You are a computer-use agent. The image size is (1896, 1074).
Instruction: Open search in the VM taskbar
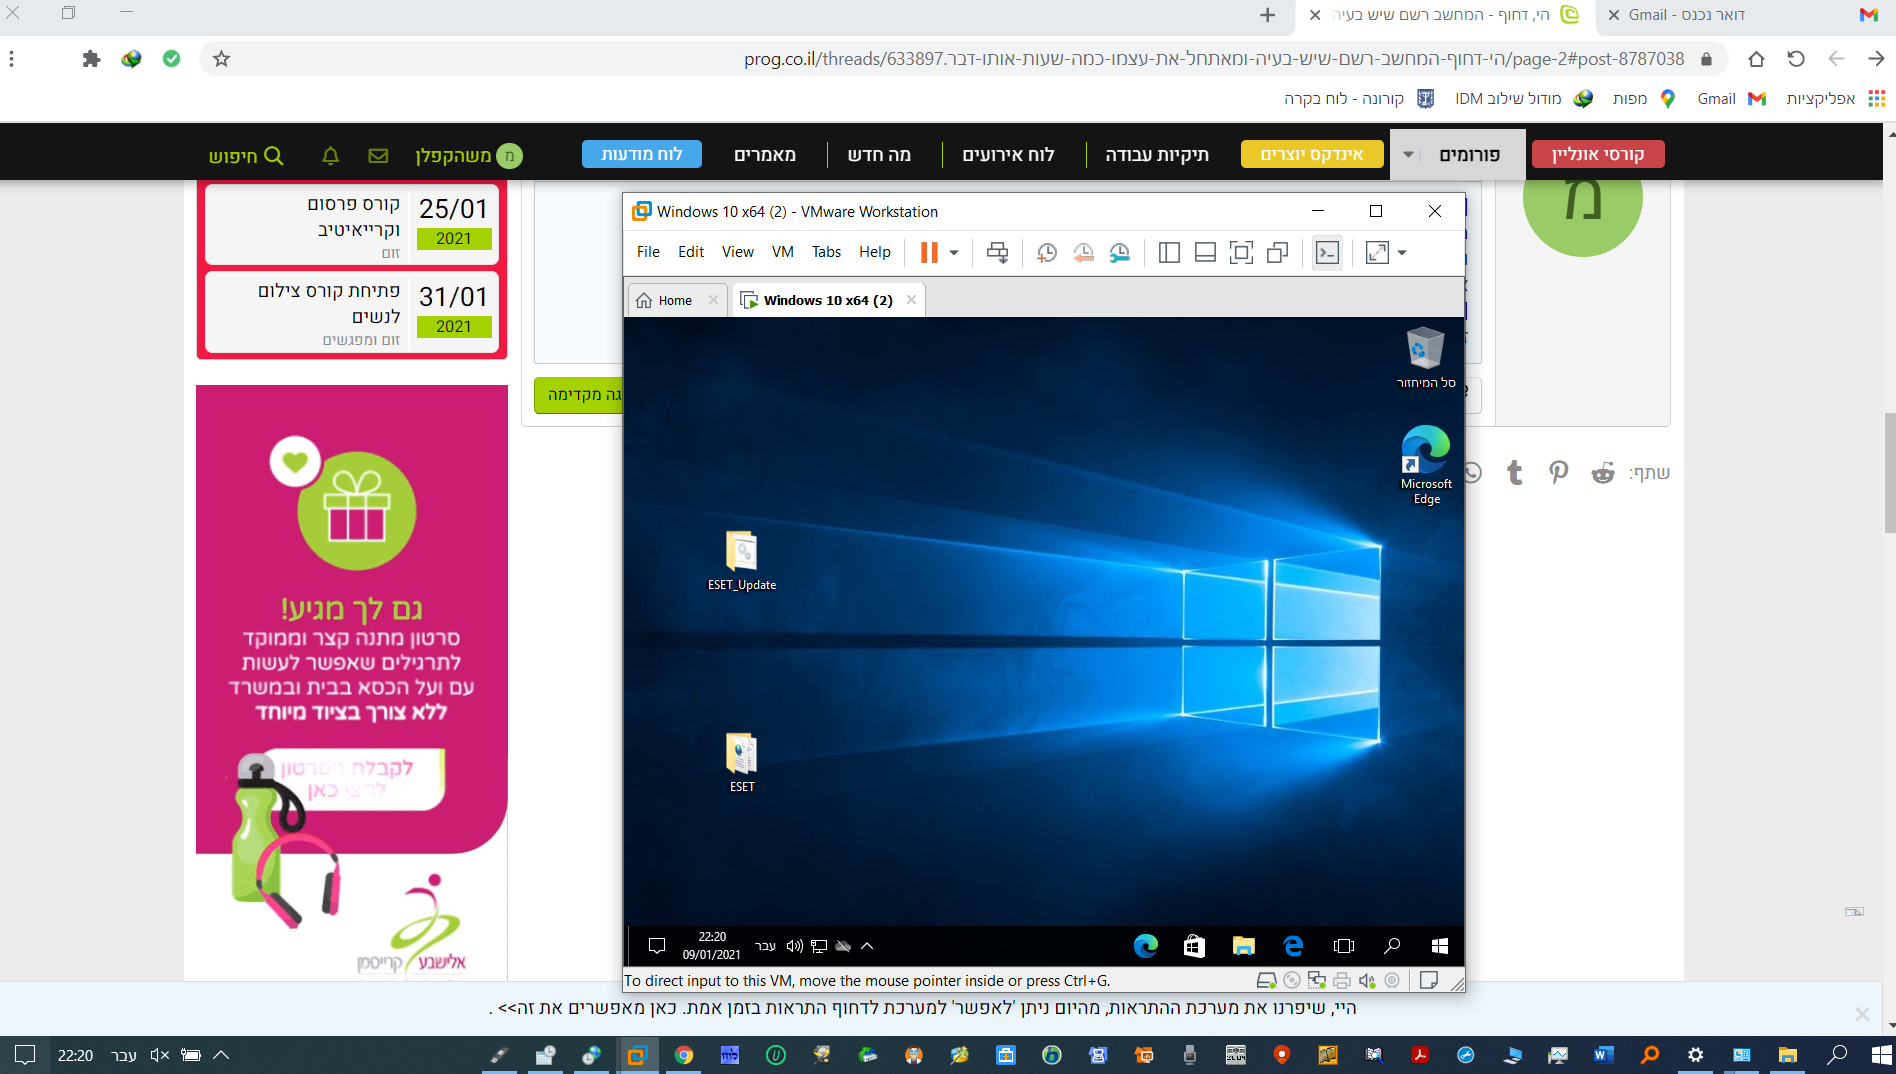click(x=1391, y=946)
